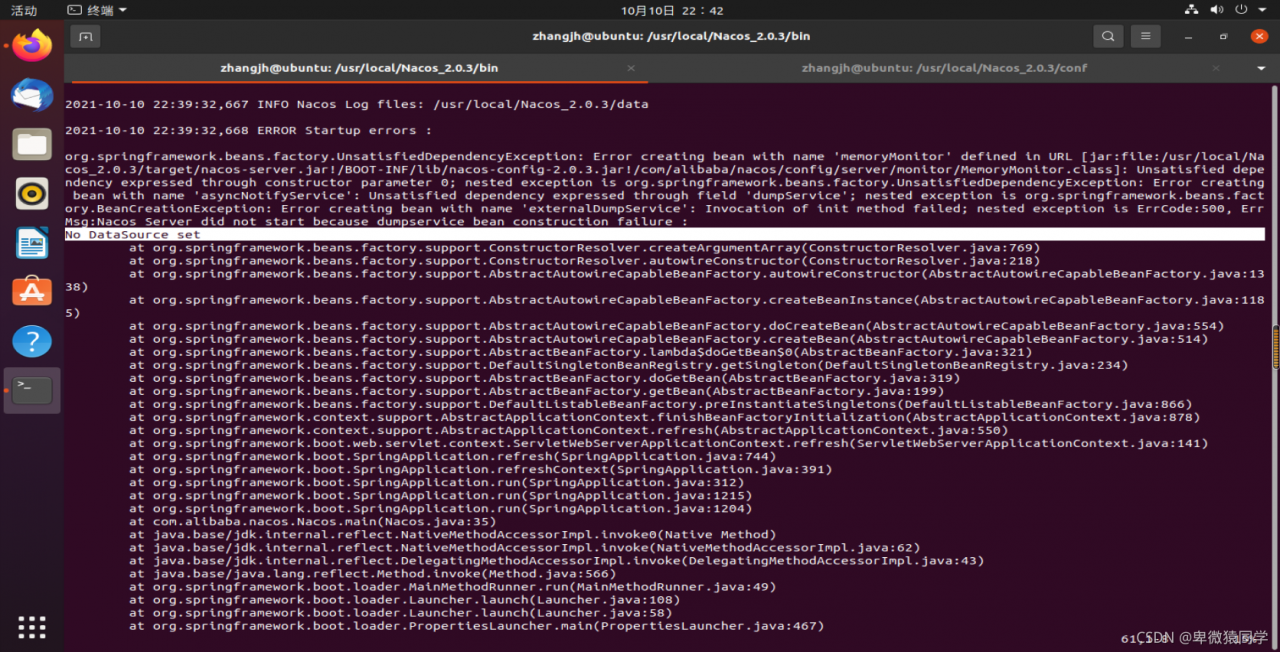The image size is (1280, 652).
Task: Click the 'Launcher.launch(Launcher.java:108)' line
Action: [x=404, y=600]
